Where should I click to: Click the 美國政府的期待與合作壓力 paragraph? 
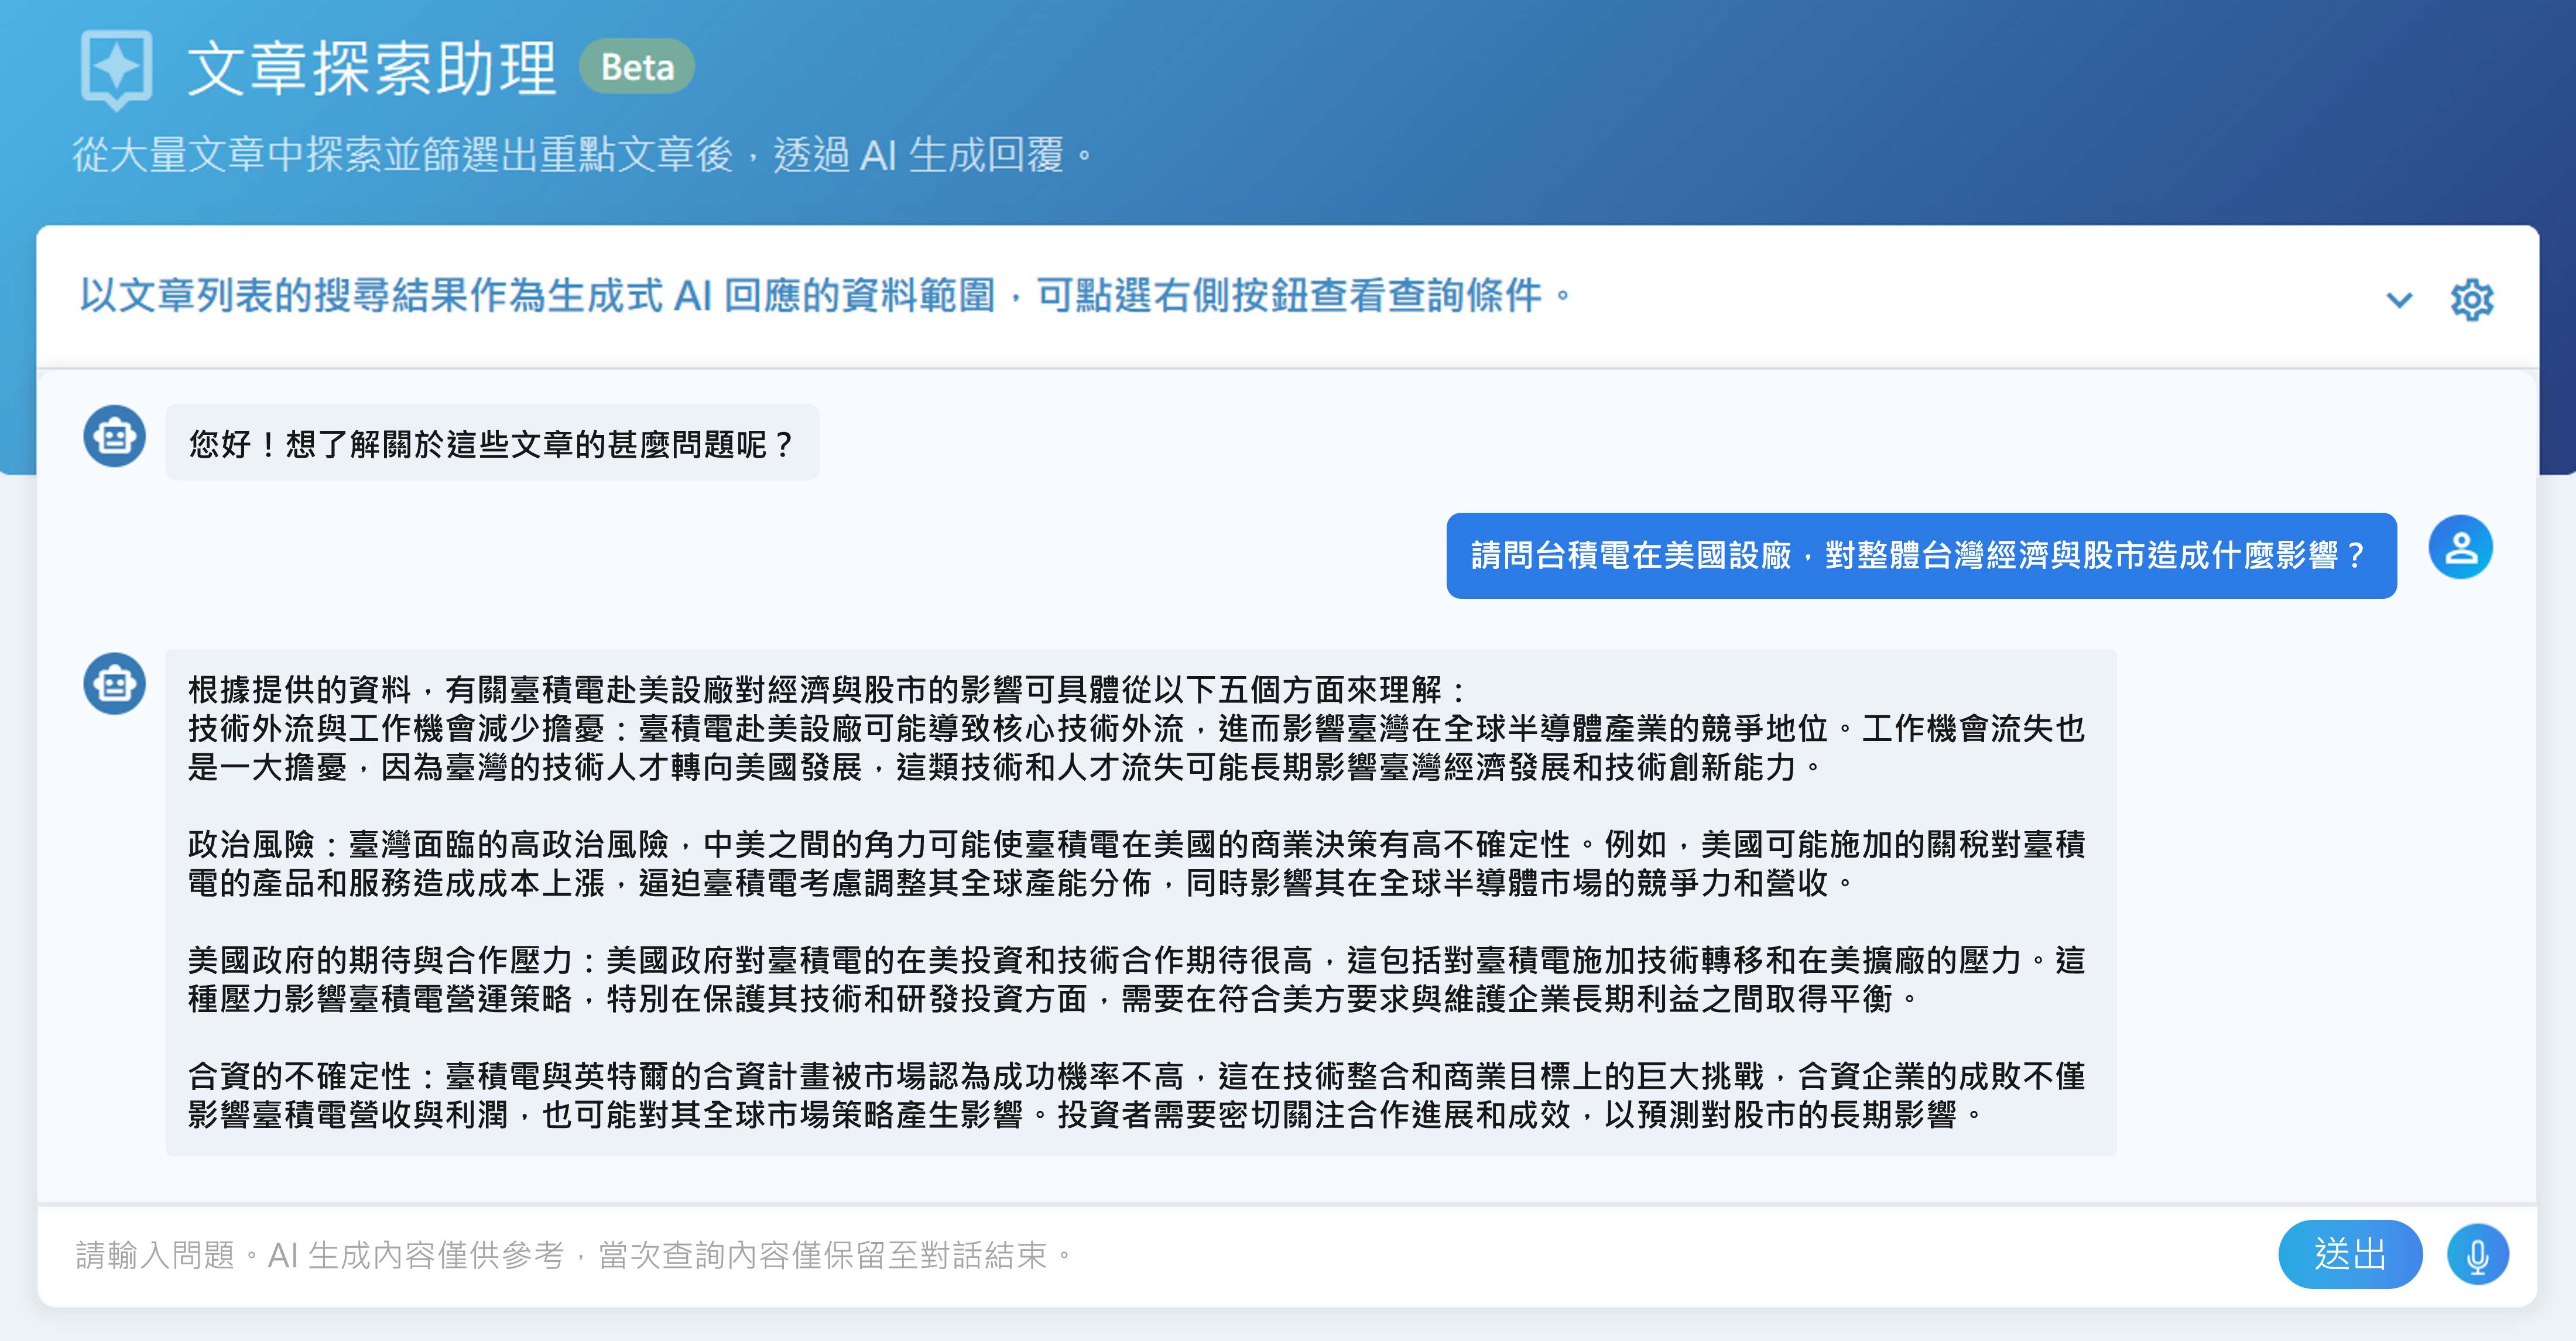pyautogui.click(x=1136, y=979)
